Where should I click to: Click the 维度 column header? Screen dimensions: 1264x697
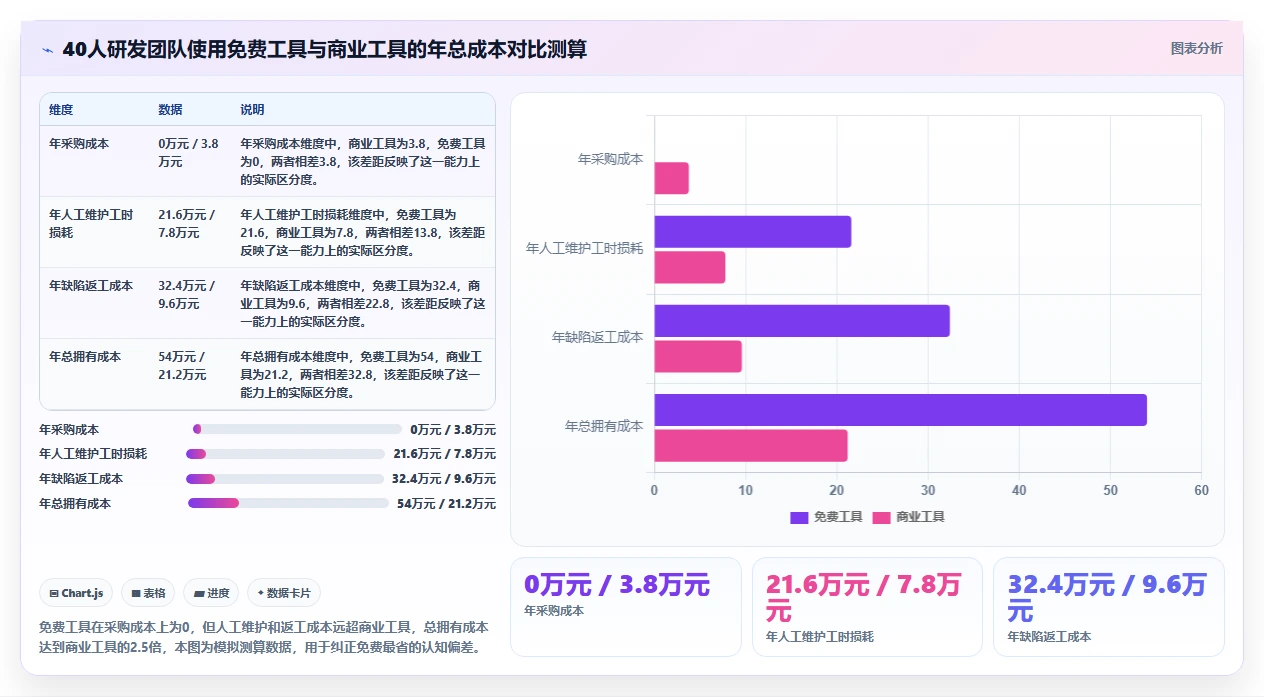(61, 109)
